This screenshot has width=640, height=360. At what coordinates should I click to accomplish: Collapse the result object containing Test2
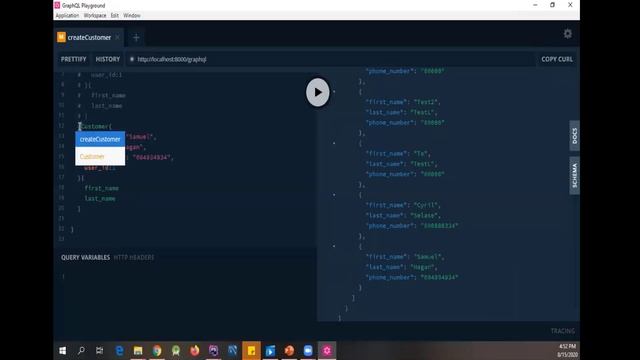[x=334, y=91]
